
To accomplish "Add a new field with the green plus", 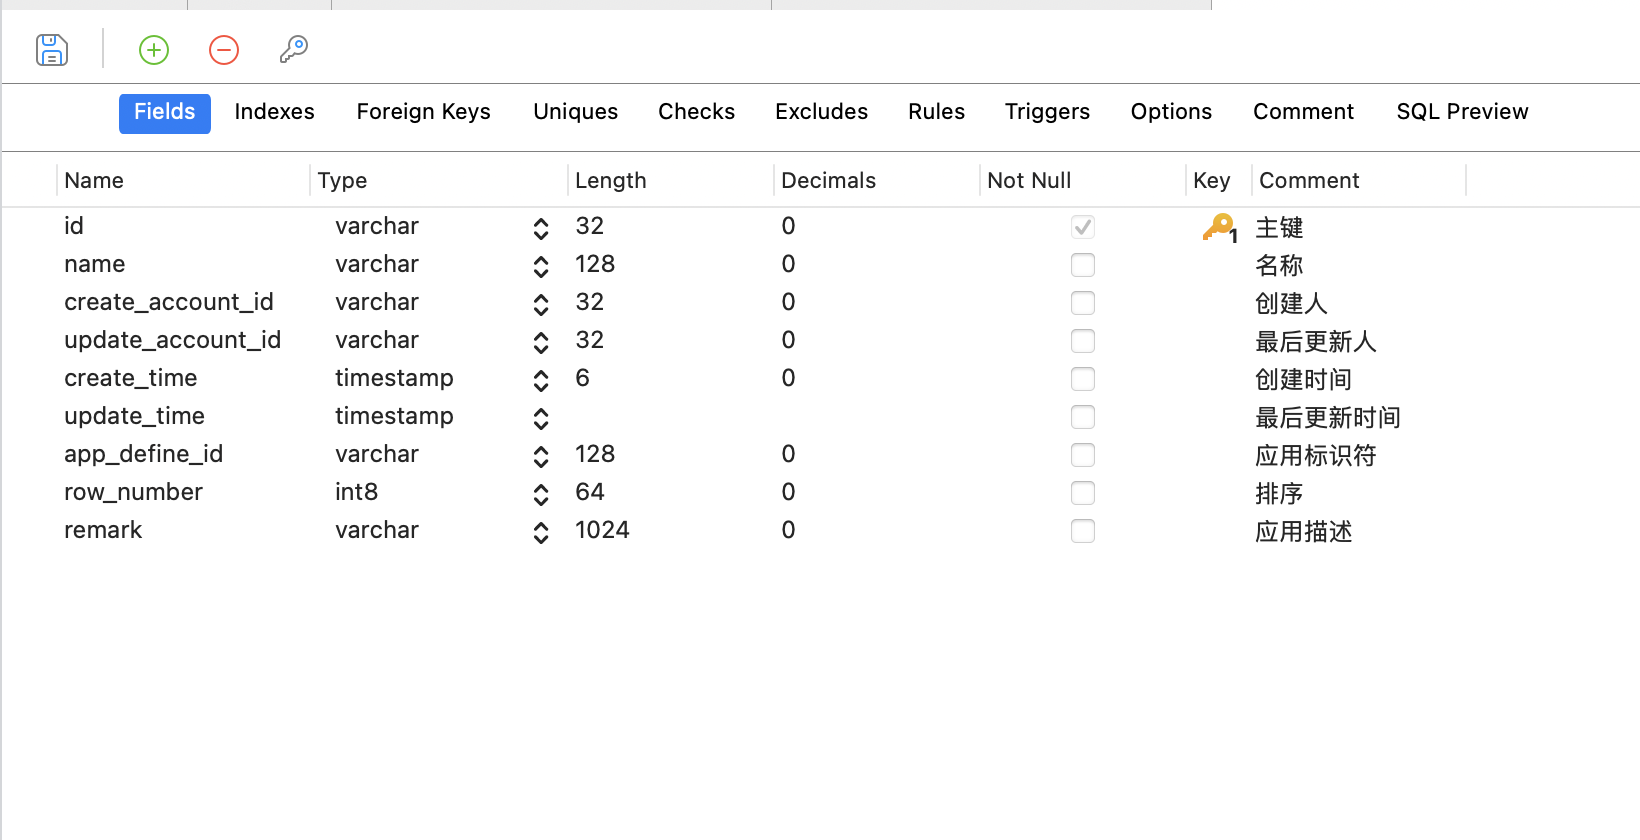I will pyautogui.click(x=154, y=49).
